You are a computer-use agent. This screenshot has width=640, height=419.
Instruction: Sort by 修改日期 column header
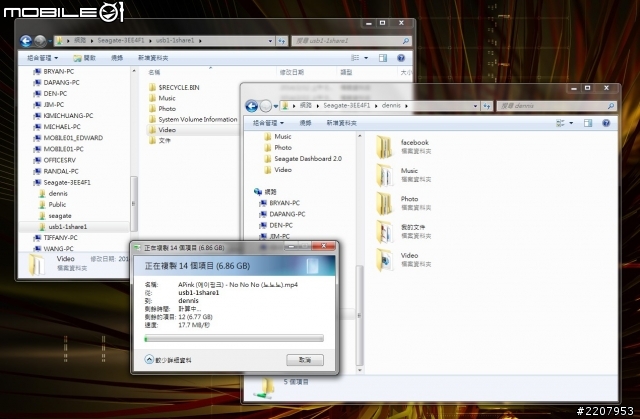click(292, 72)
